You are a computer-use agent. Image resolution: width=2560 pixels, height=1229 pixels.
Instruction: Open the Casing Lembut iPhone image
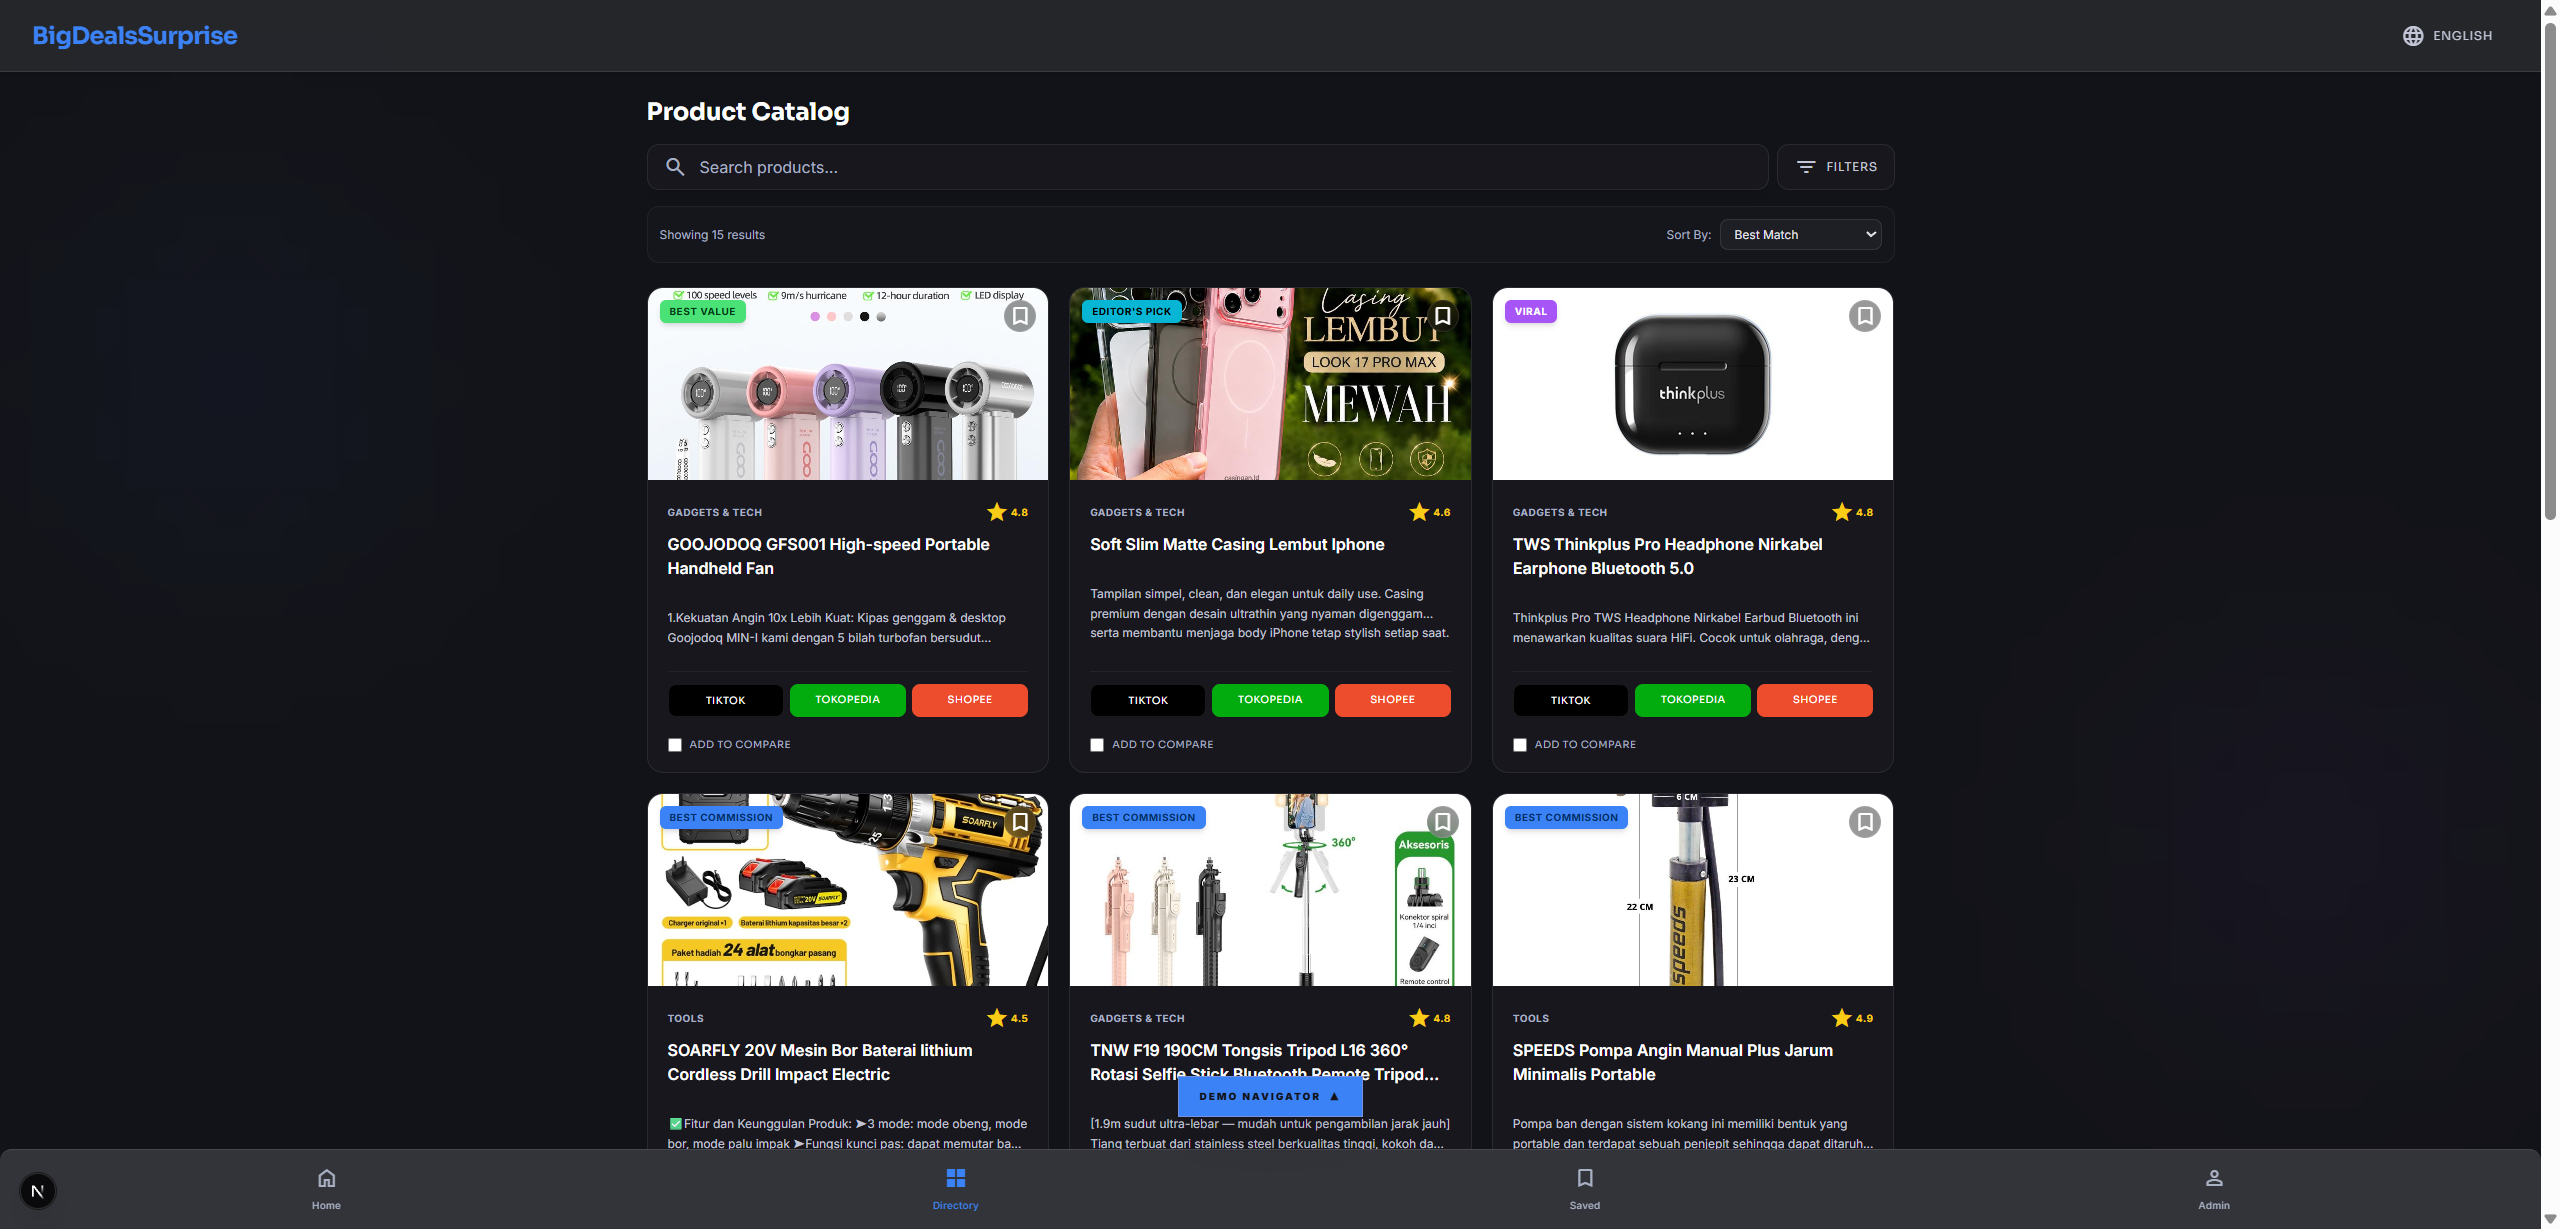click(1270, 384)
